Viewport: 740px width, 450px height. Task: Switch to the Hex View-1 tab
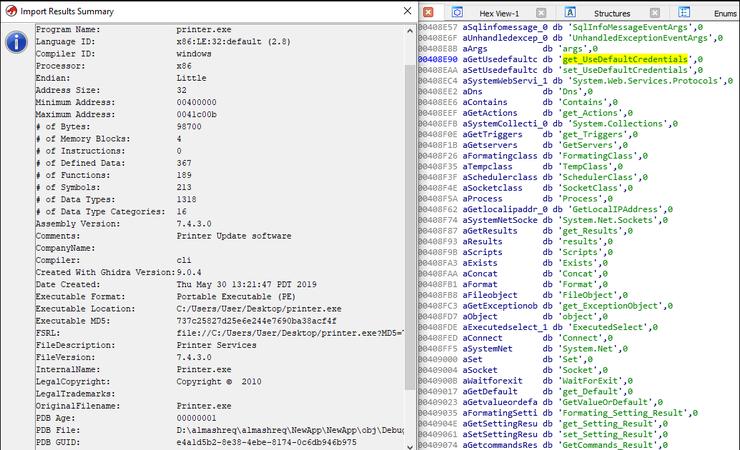pyautogui.click(x=499, y=14)
